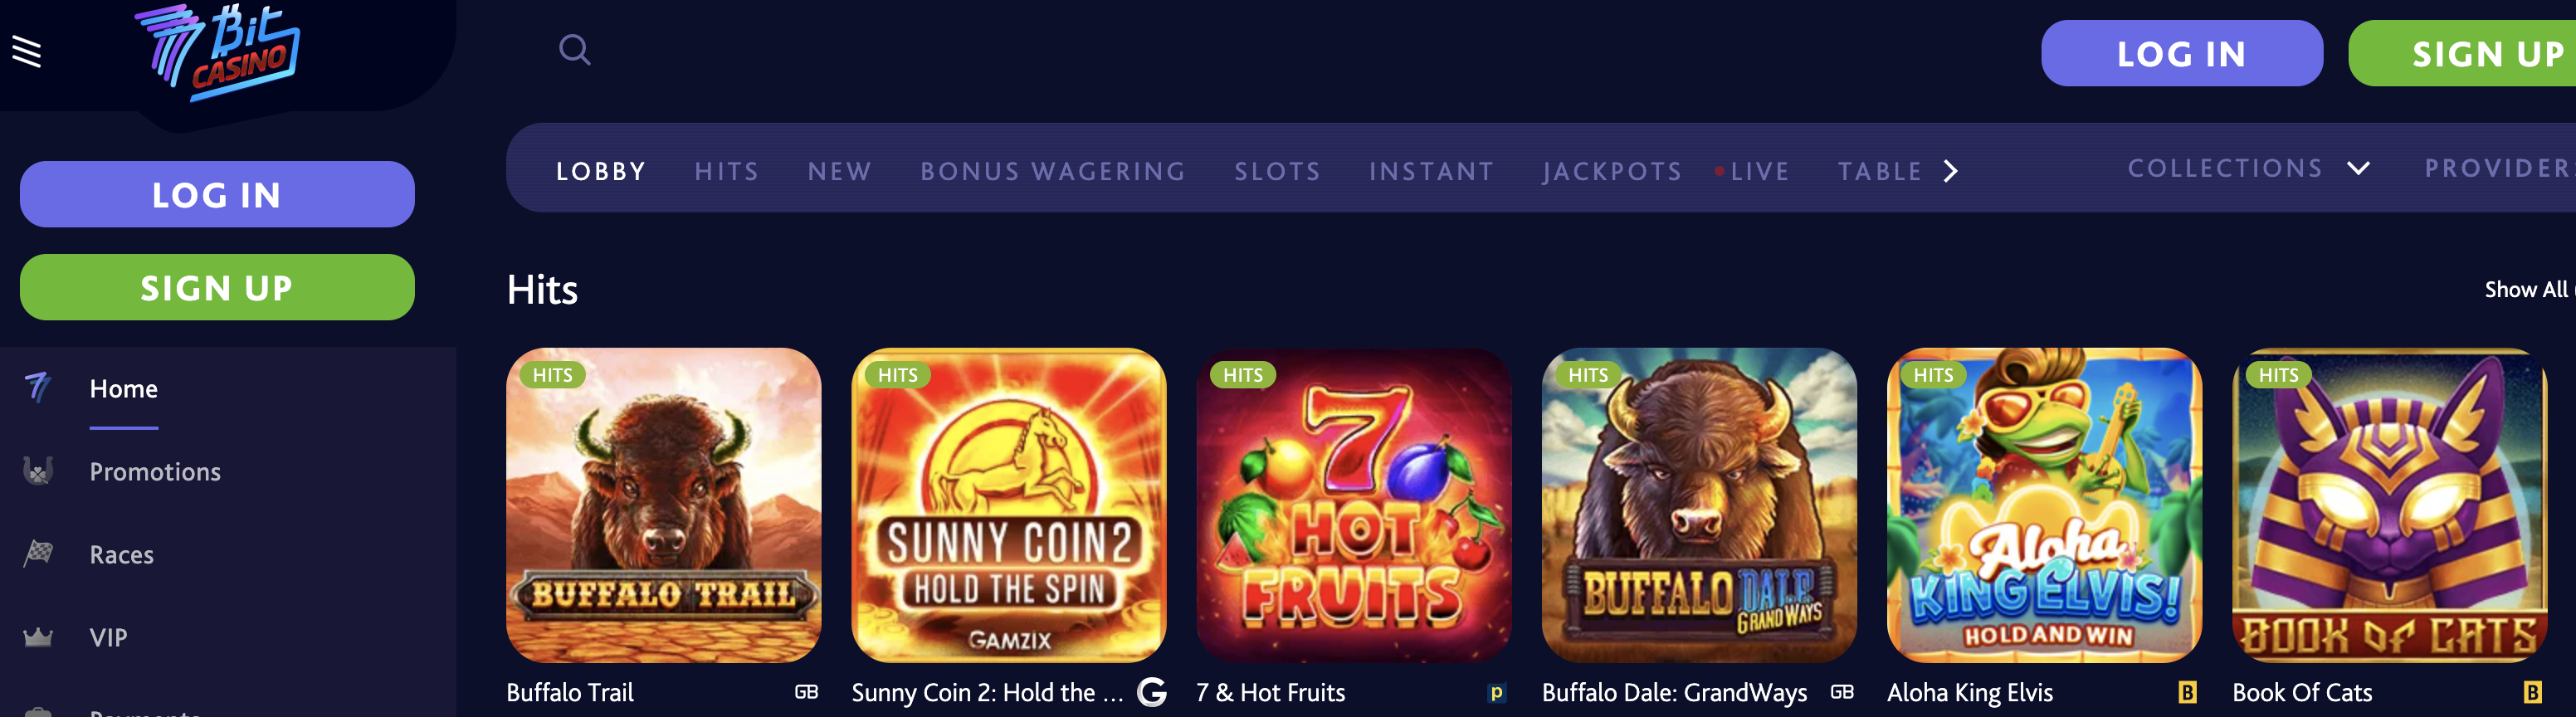Select the Jackpots tab

pos(1612,171)
